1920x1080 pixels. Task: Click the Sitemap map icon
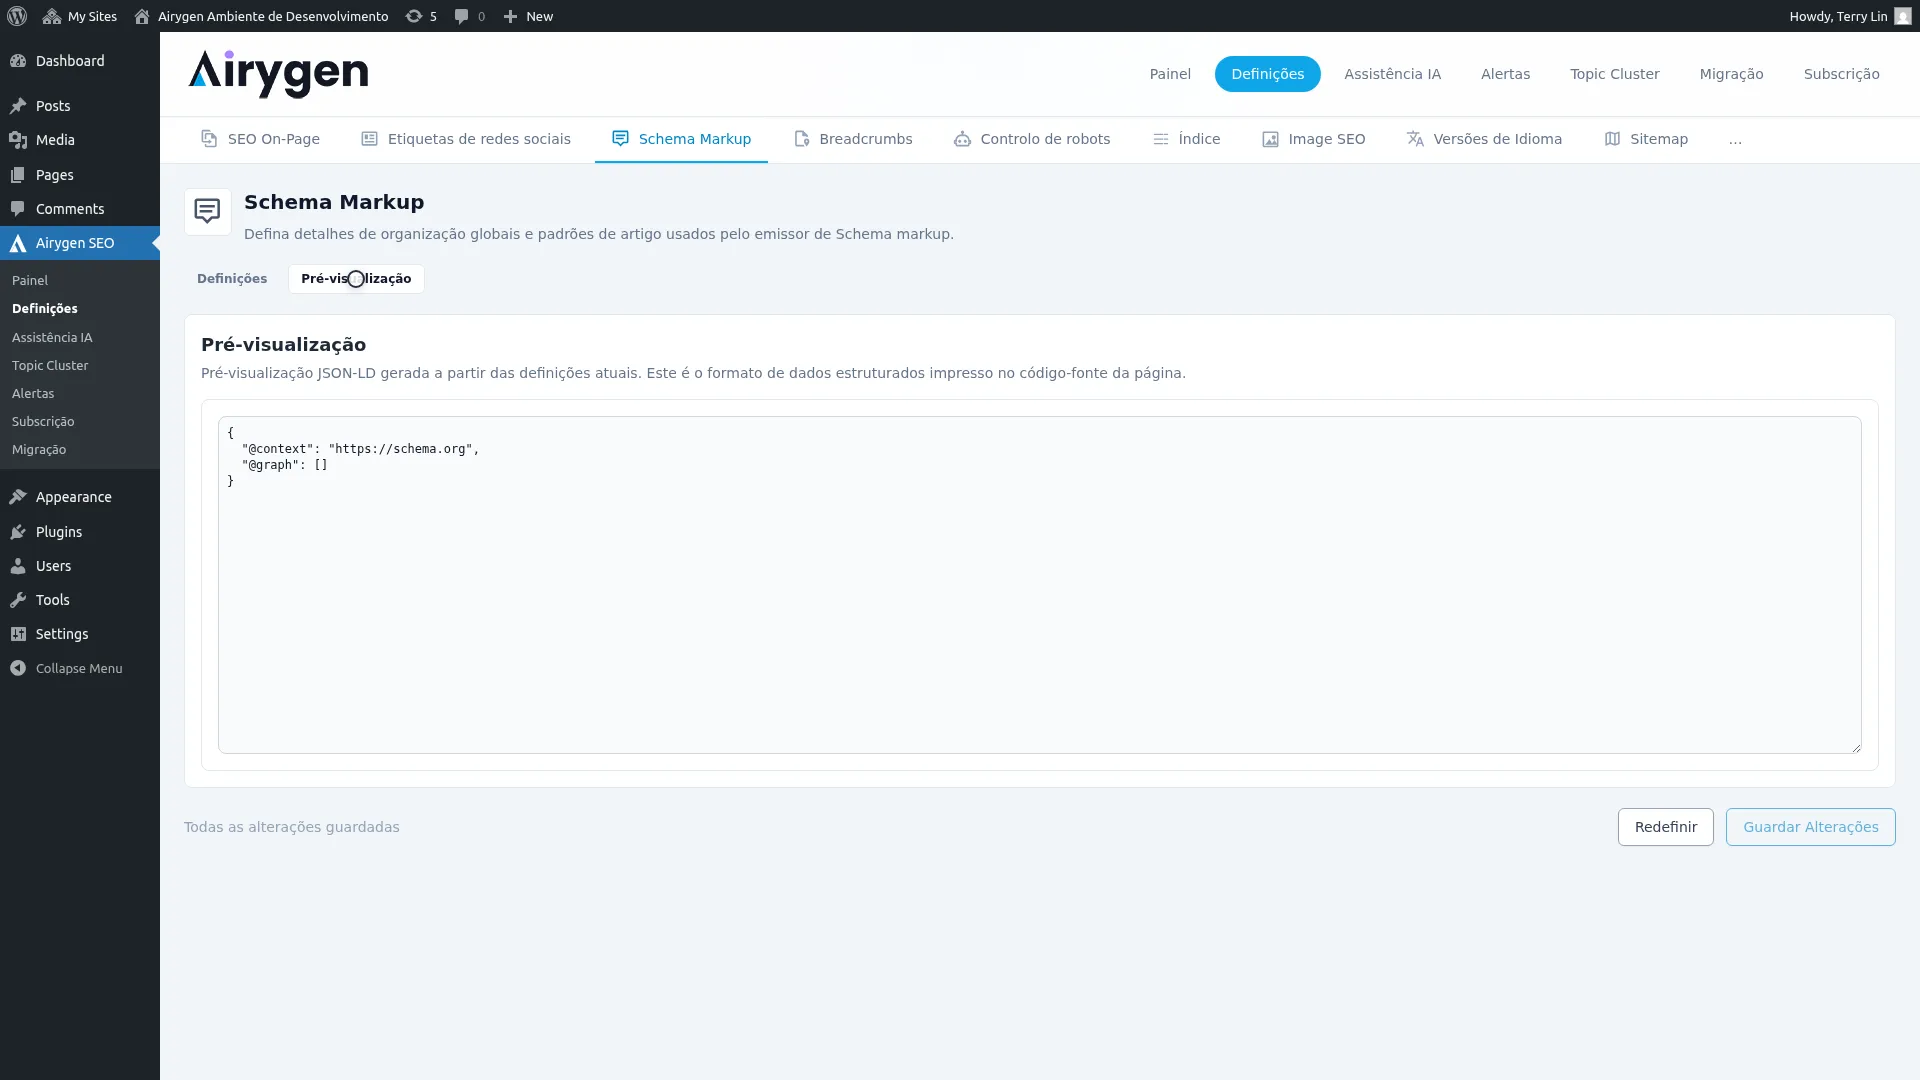coord(1612,139)
